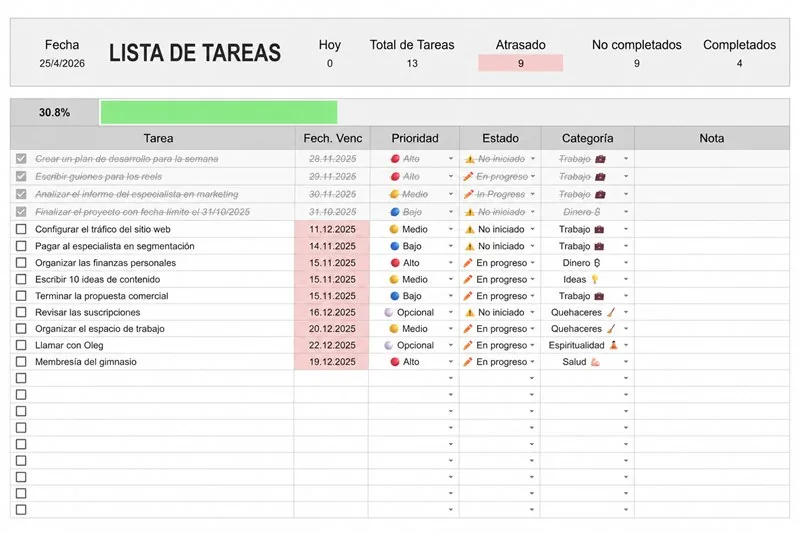Click the warning icon for Revisar las suscripciones status
The image size is (800, 533).
469,312
